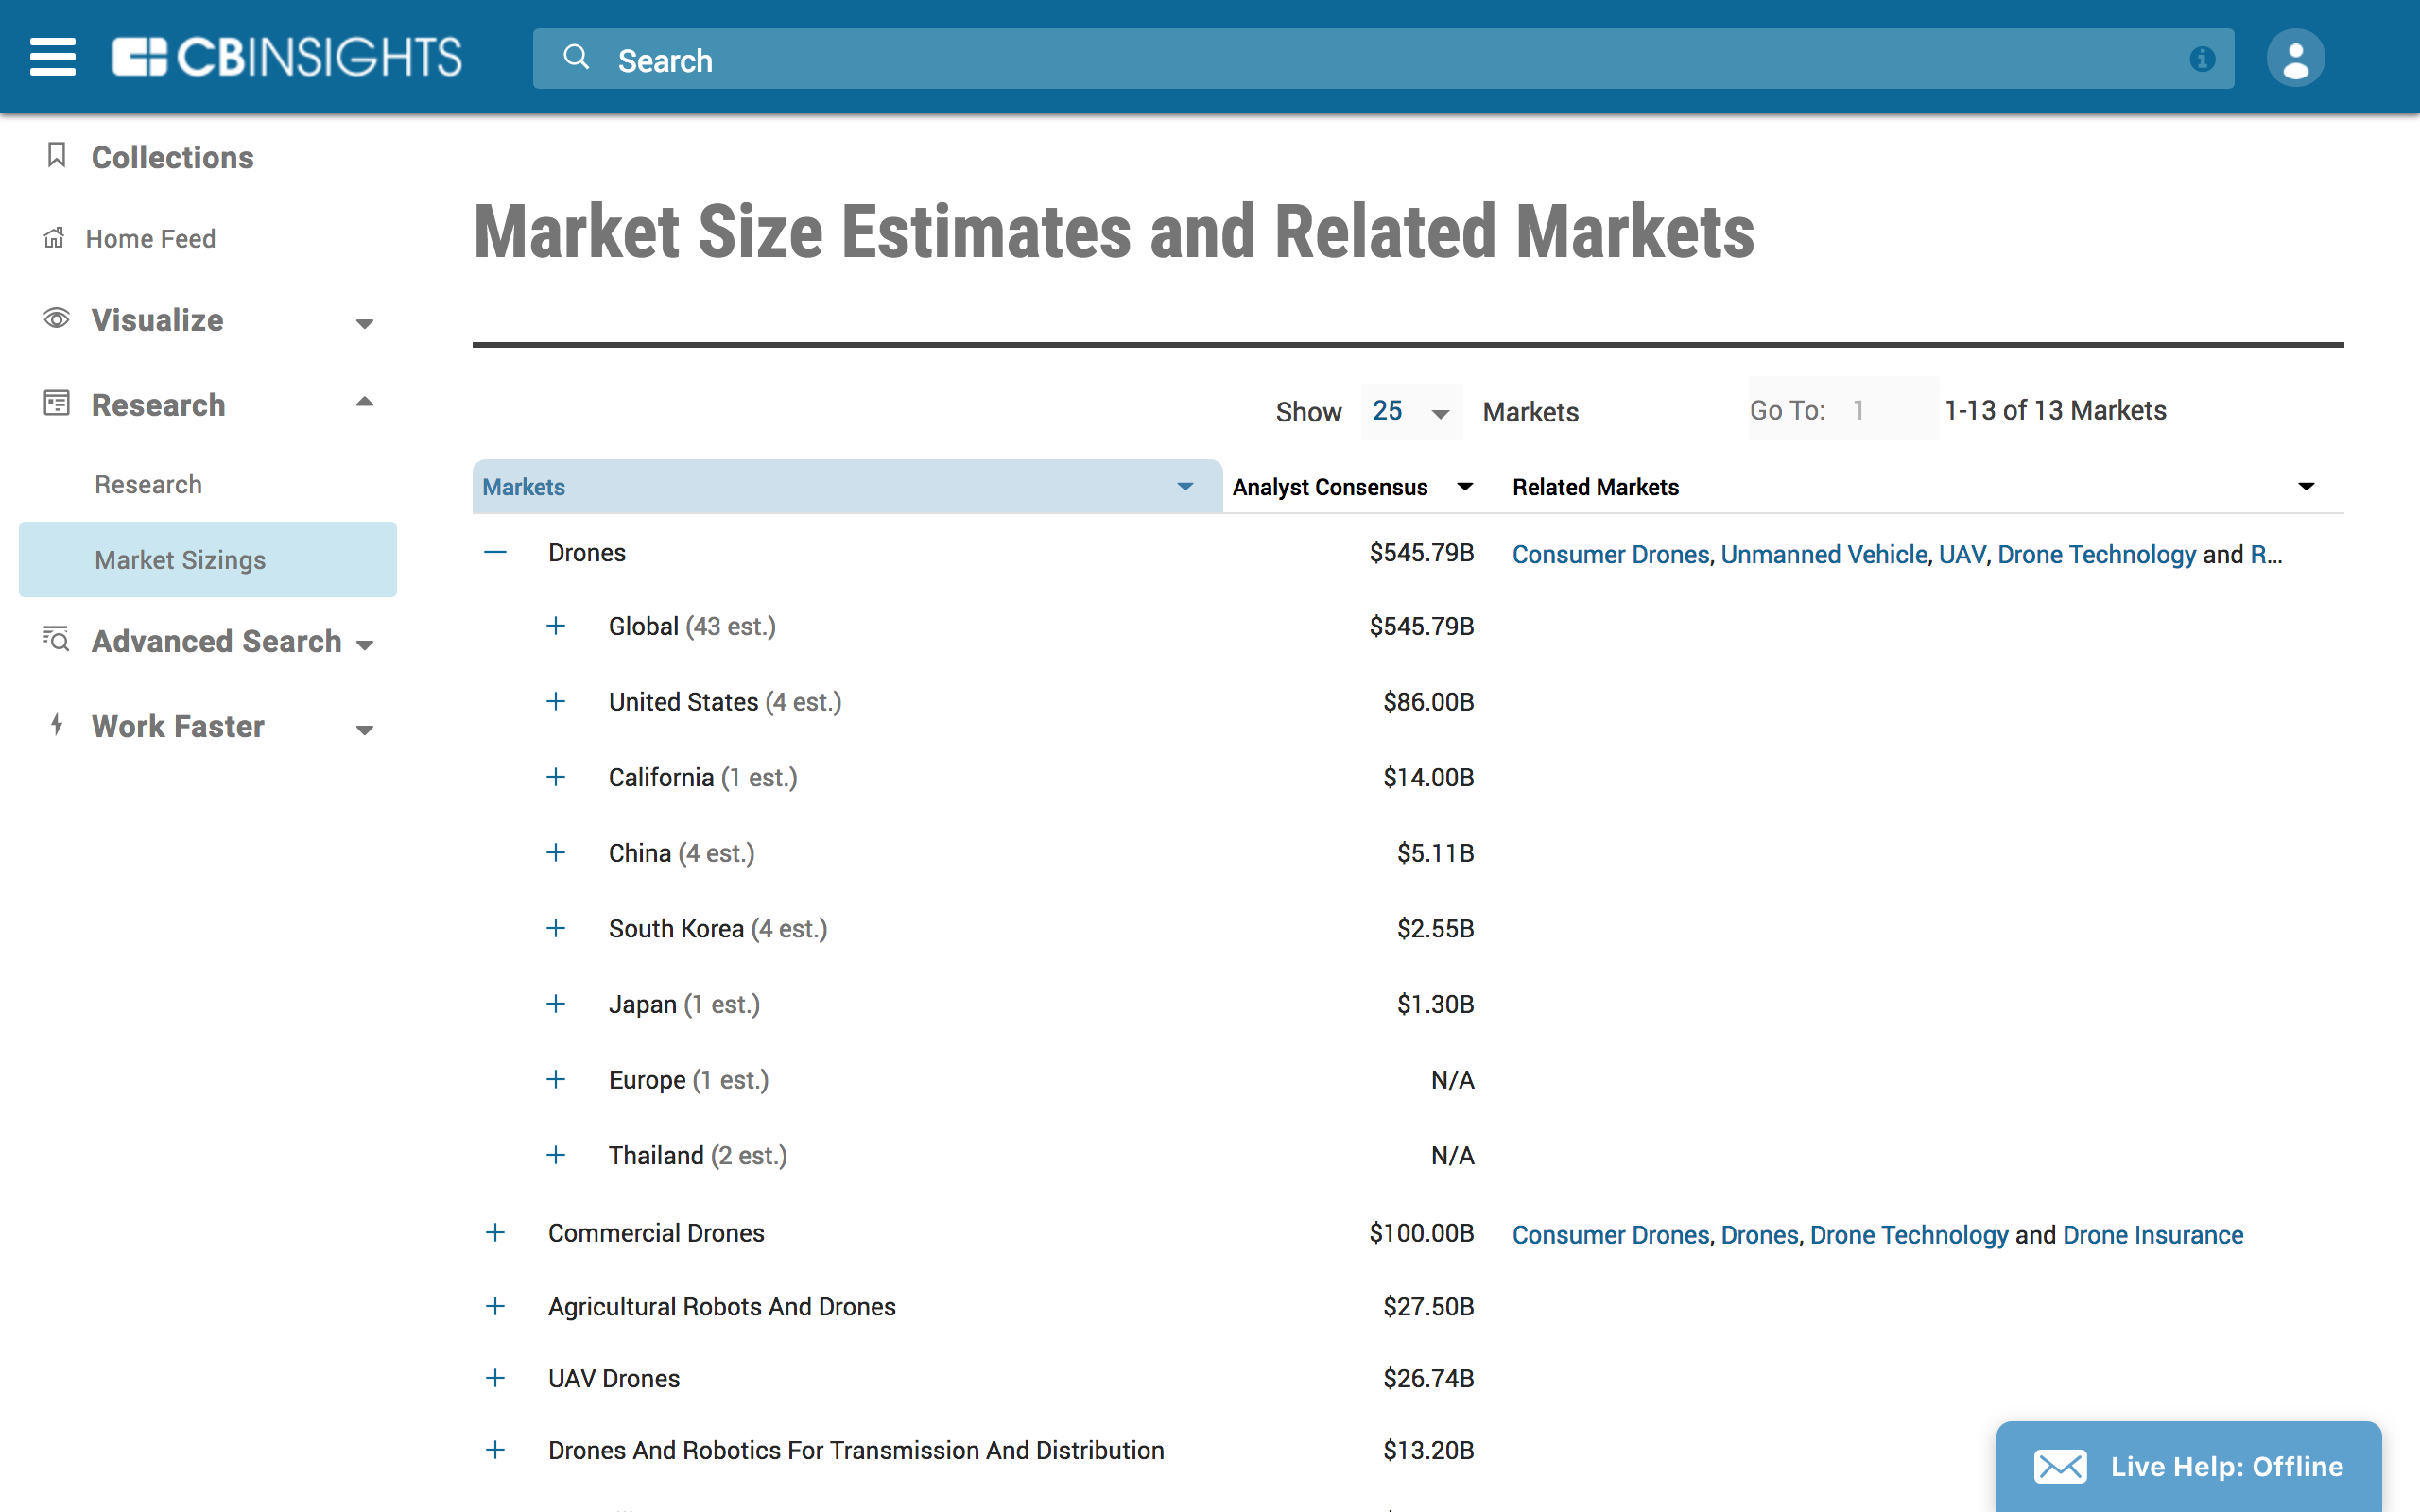Viewport: 2420px width, 1512px height.
Task: Select Market Sizings in sidebar
Action: tap(180, 559)
